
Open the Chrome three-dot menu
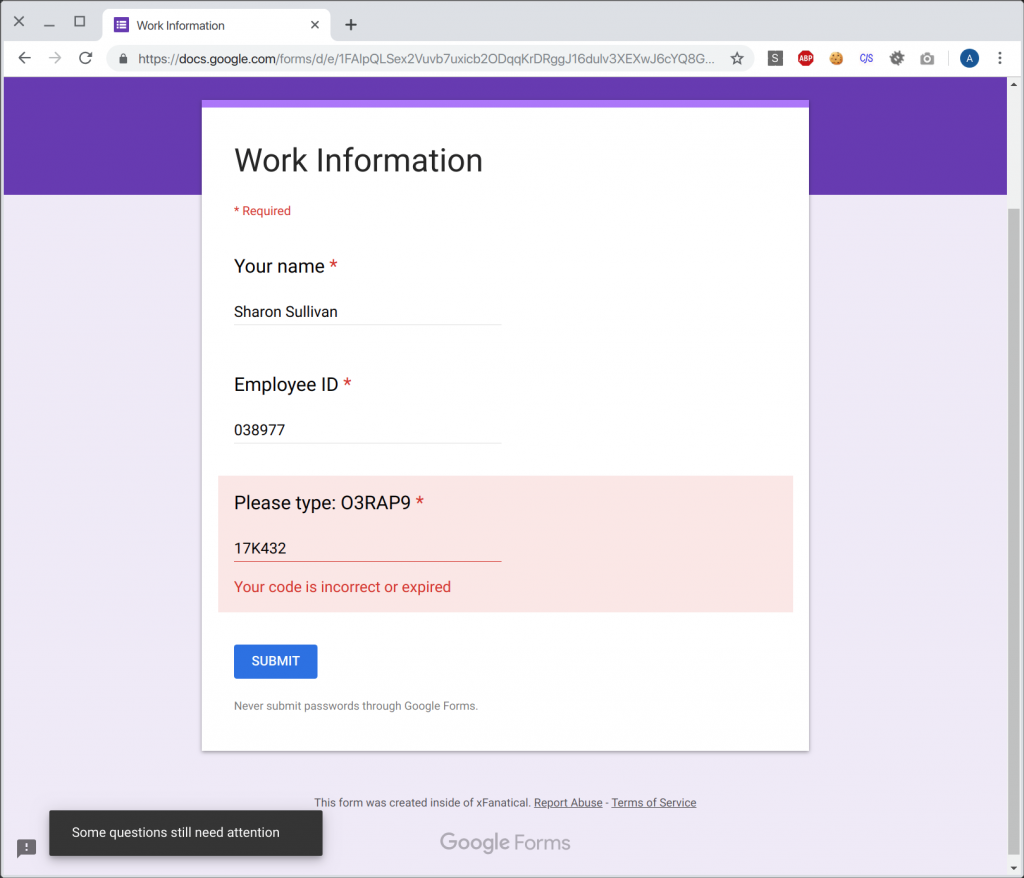tap(999, 58)
